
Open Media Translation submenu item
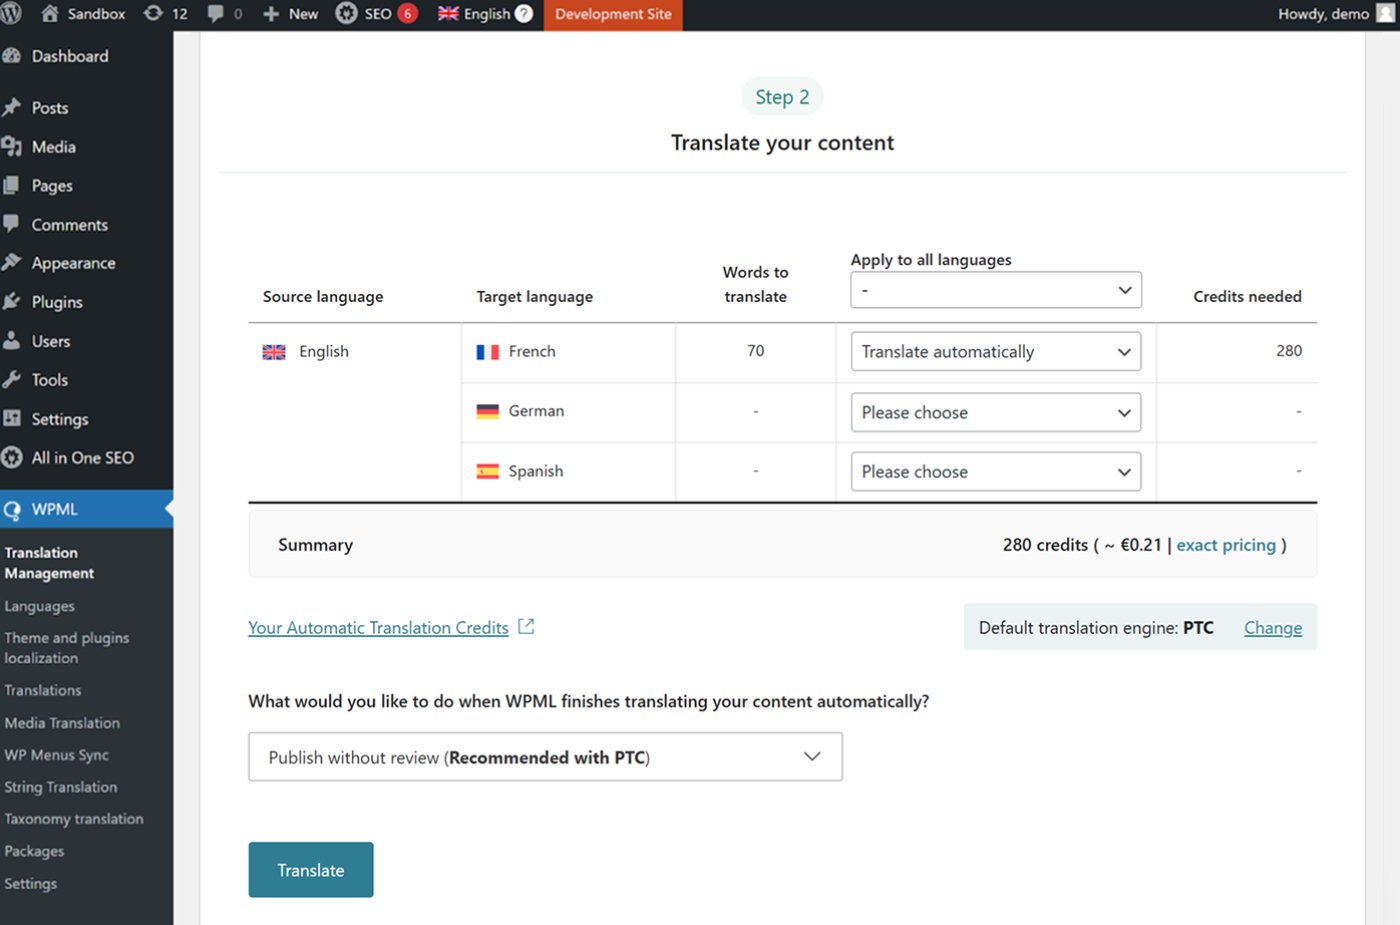tap(62, 723)
